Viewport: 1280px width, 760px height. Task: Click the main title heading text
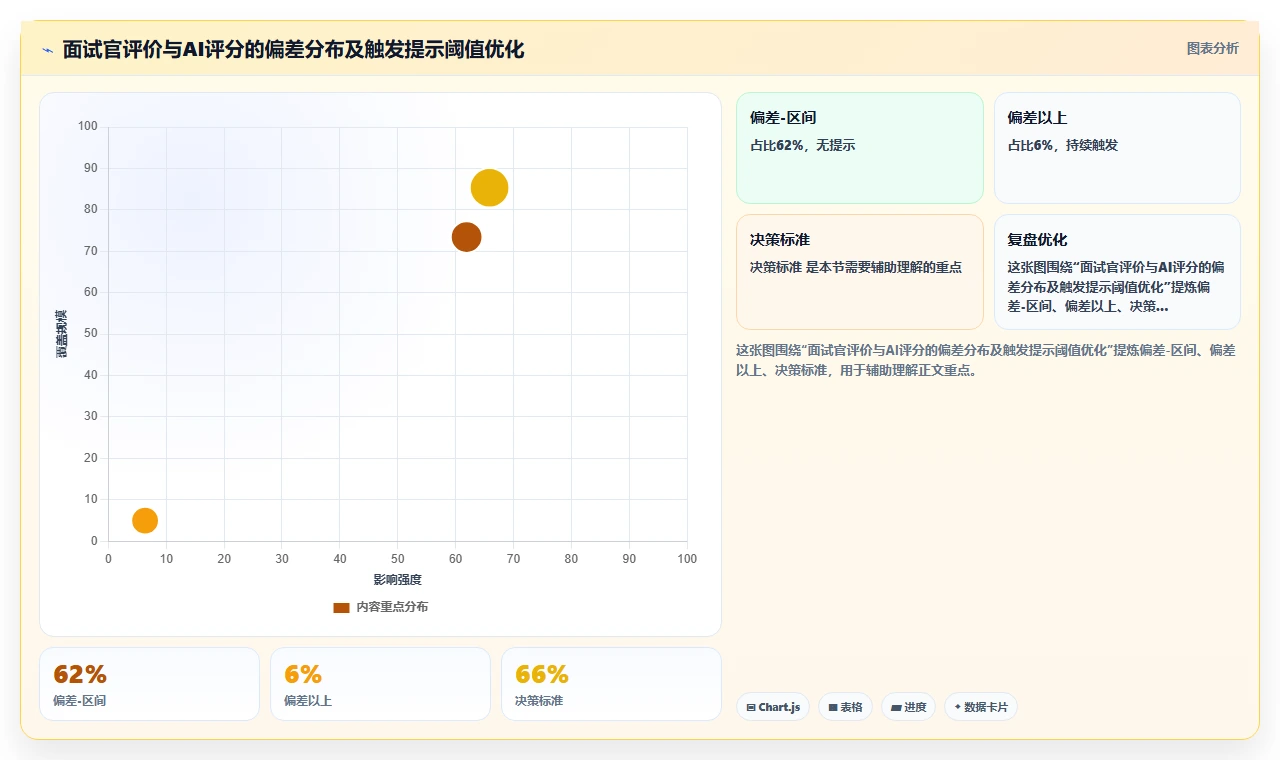[293, 49]
